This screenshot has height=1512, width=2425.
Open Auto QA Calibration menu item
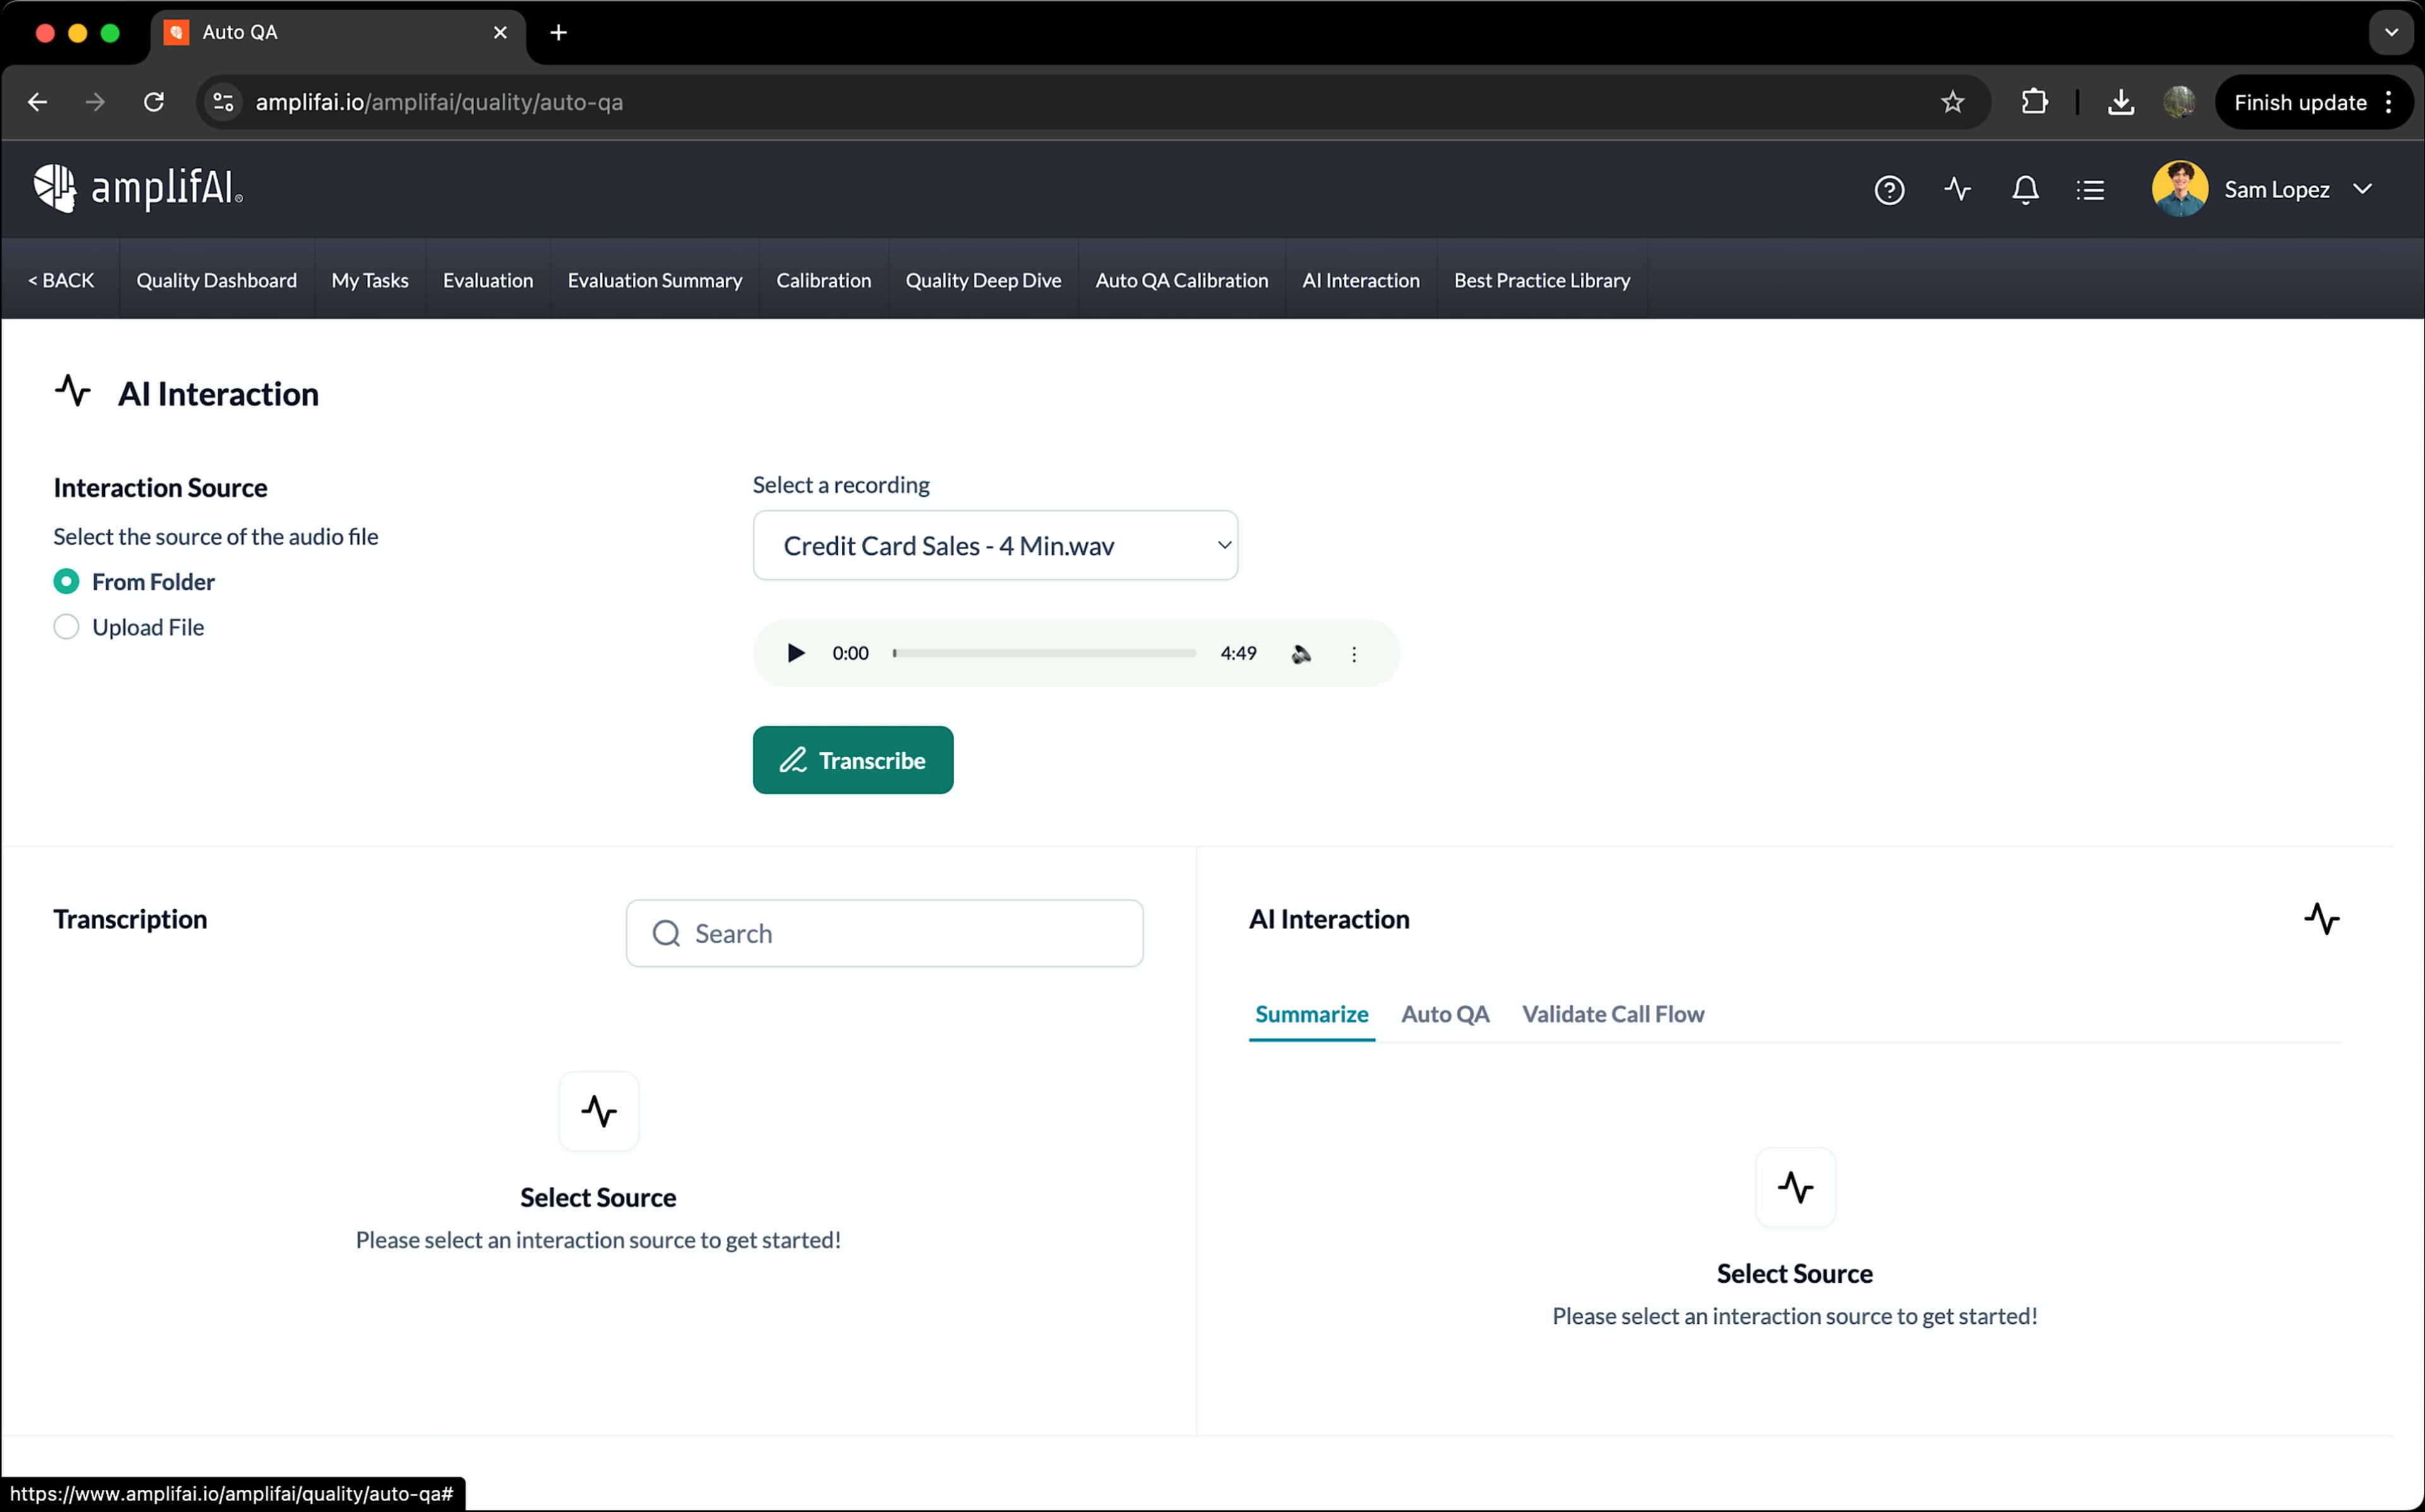tap(1182, 280)
